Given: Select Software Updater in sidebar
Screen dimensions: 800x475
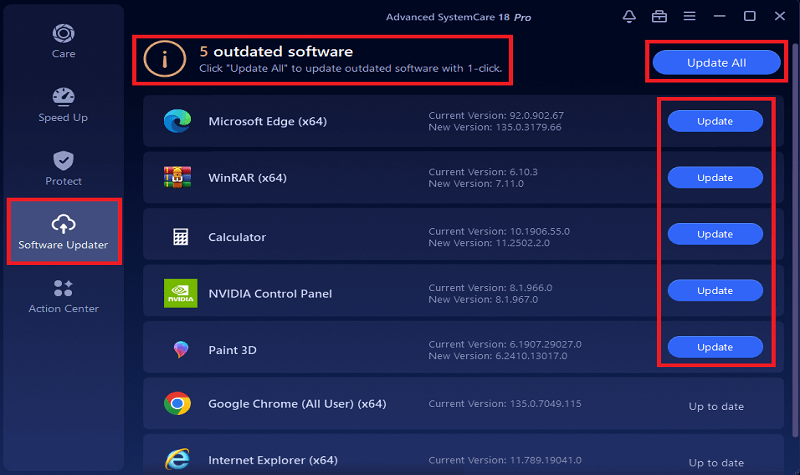Looking at the screenshot, I should coord(64,232).
